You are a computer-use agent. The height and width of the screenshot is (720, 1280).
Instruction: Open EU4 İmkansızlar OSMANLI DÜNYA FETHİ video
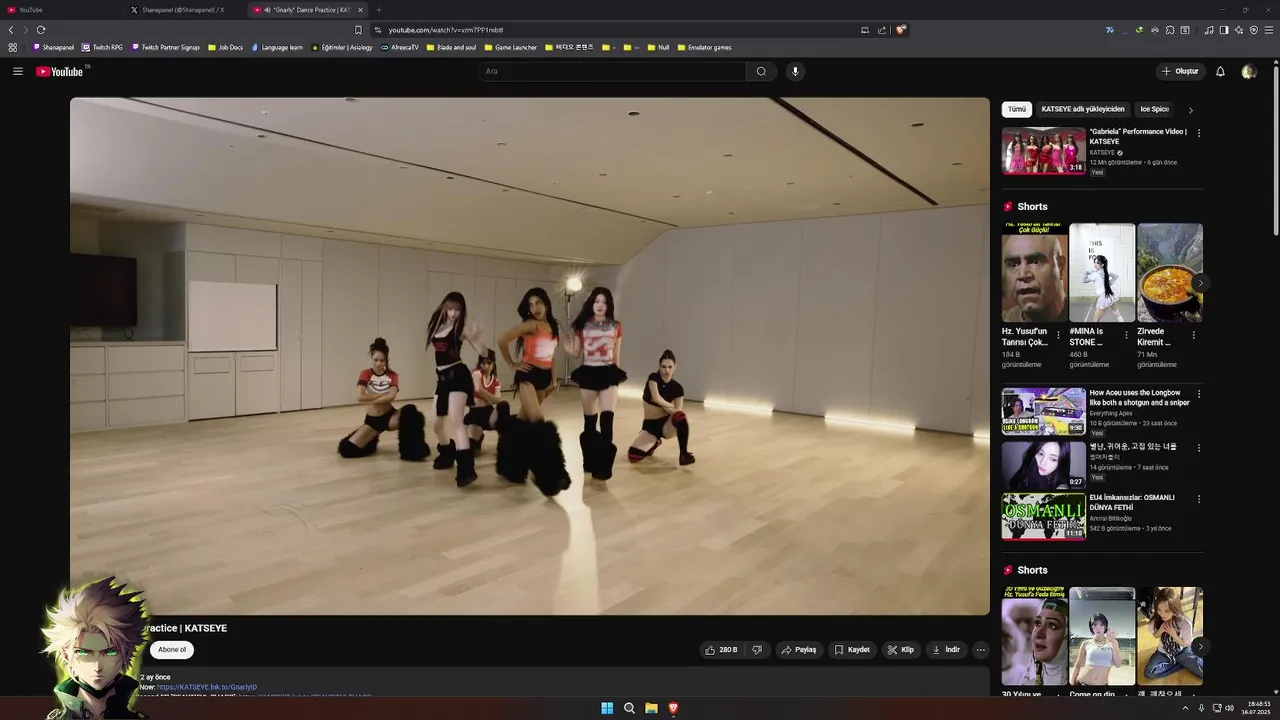pos(1044,516)
